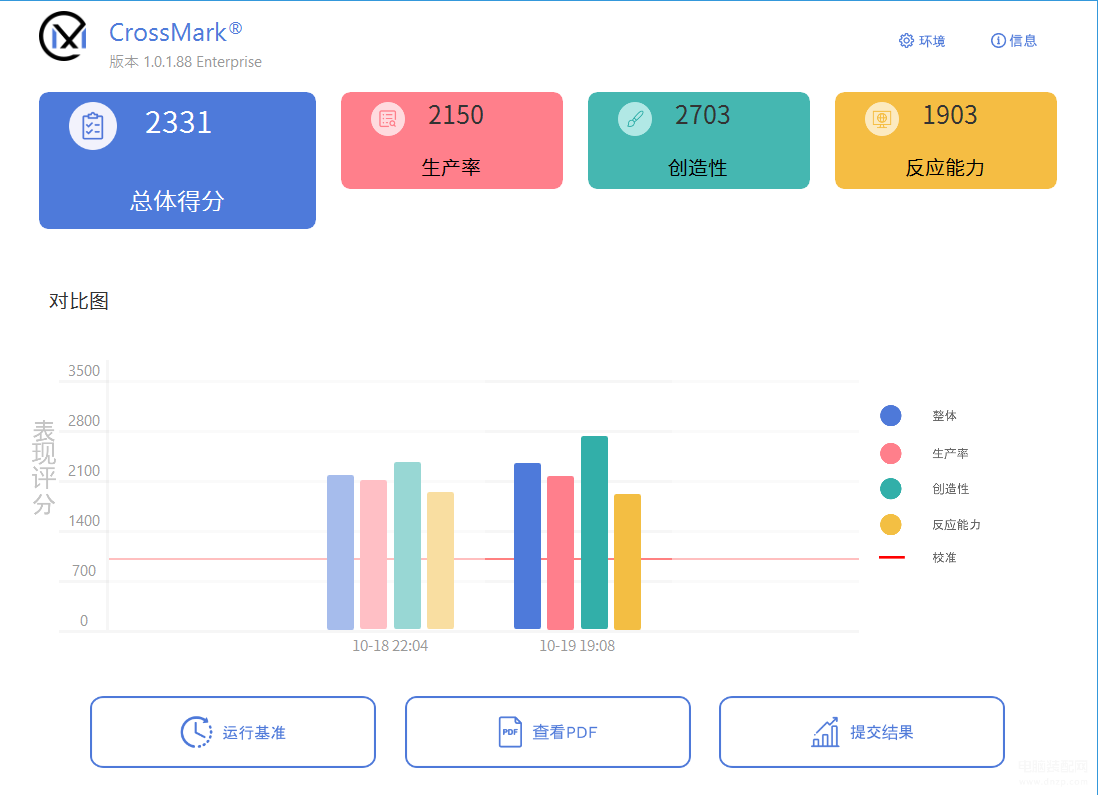Click the 信息 info circle icon
Image resolution: width=1098 pixels, height=795 pixels.
998,41
